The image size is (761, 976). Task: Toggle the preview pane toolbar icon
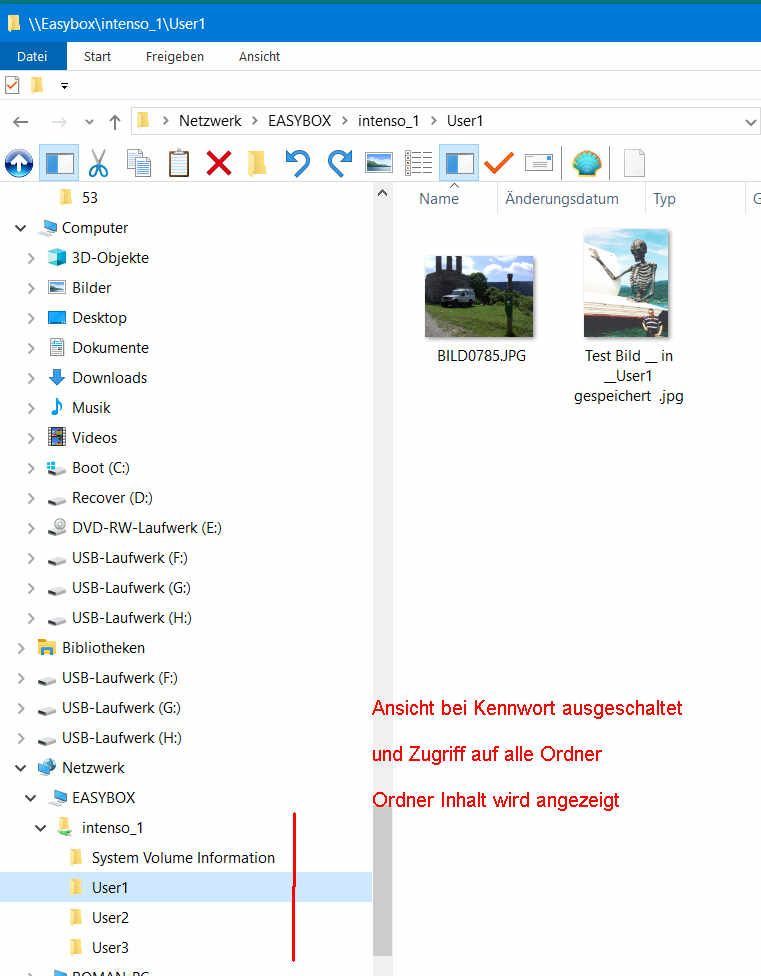[459, 163]
